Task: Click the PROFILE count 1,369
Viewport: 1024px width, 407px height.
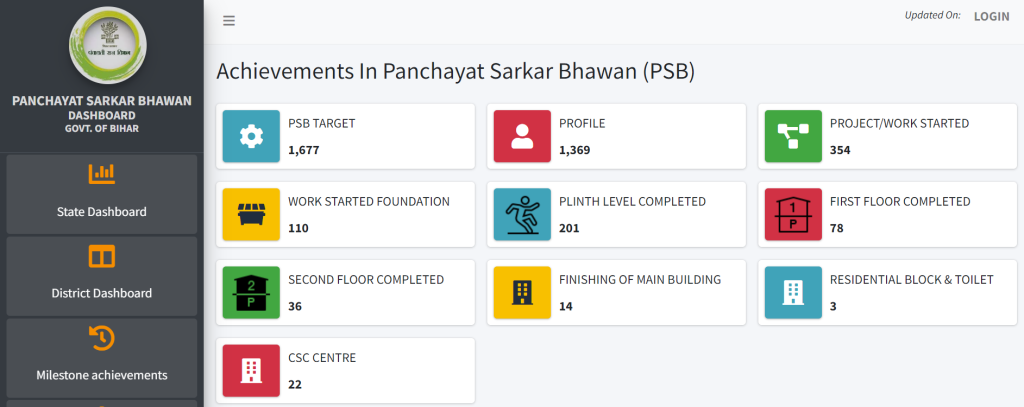Action: click(574, 150)
